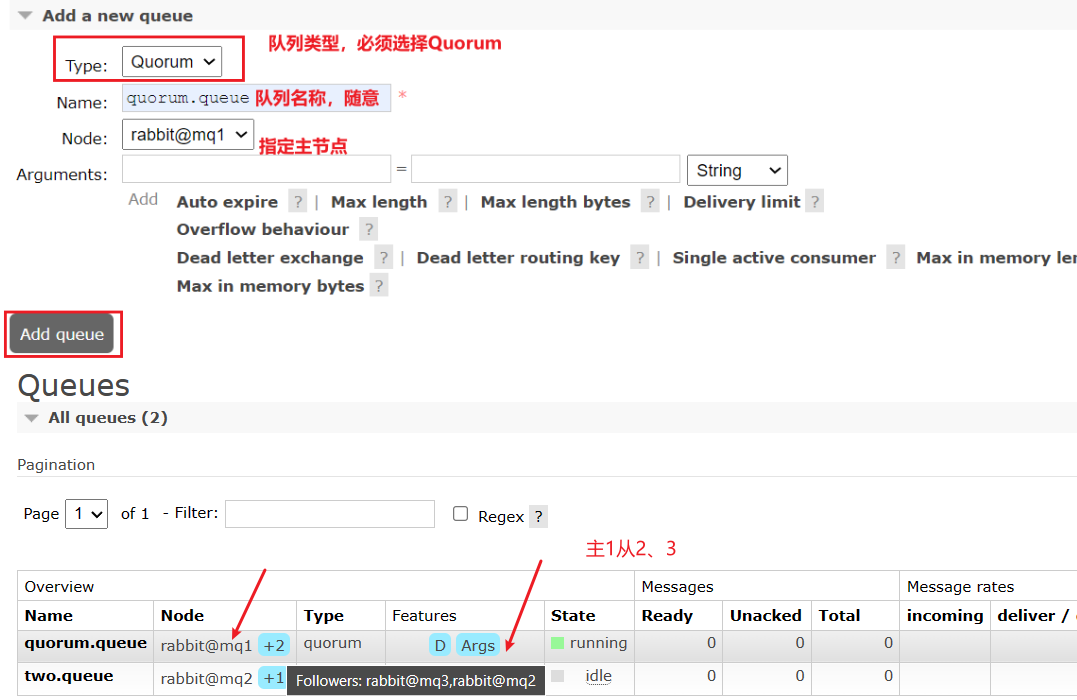Click Dead letter exchange argument link
This screenshot has height=700, width=1077.
pos(270,258)
